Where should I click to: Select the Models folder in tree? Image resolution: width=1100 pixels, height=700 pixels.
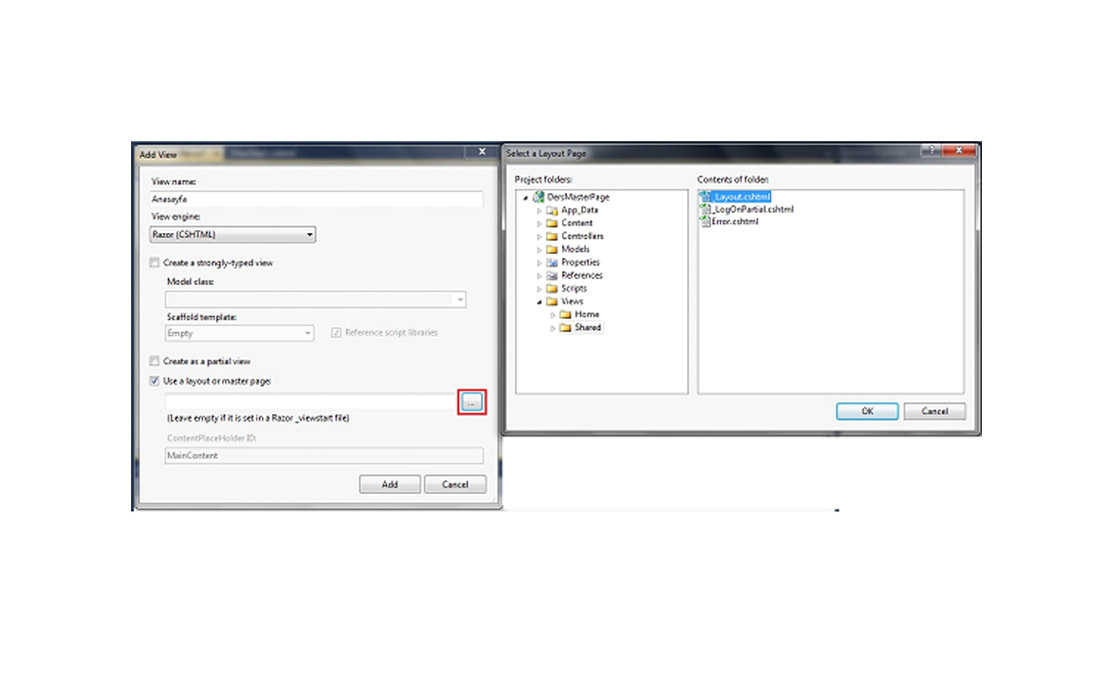(x=575, y=249)
